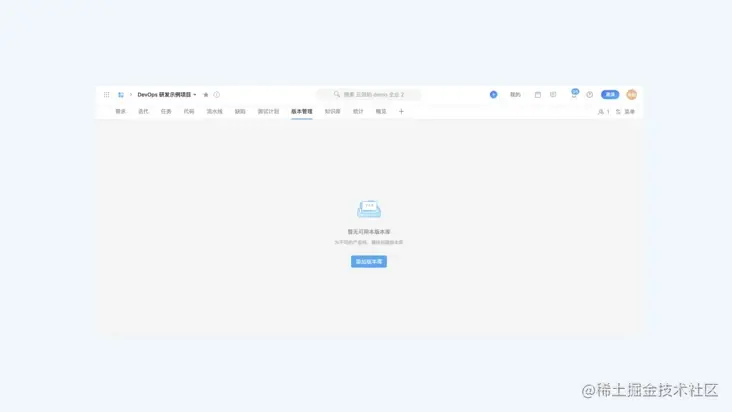Viewport: 732px width, 412px height.
Task: Open notifications bell with badge
Action: tap(574, 94)
